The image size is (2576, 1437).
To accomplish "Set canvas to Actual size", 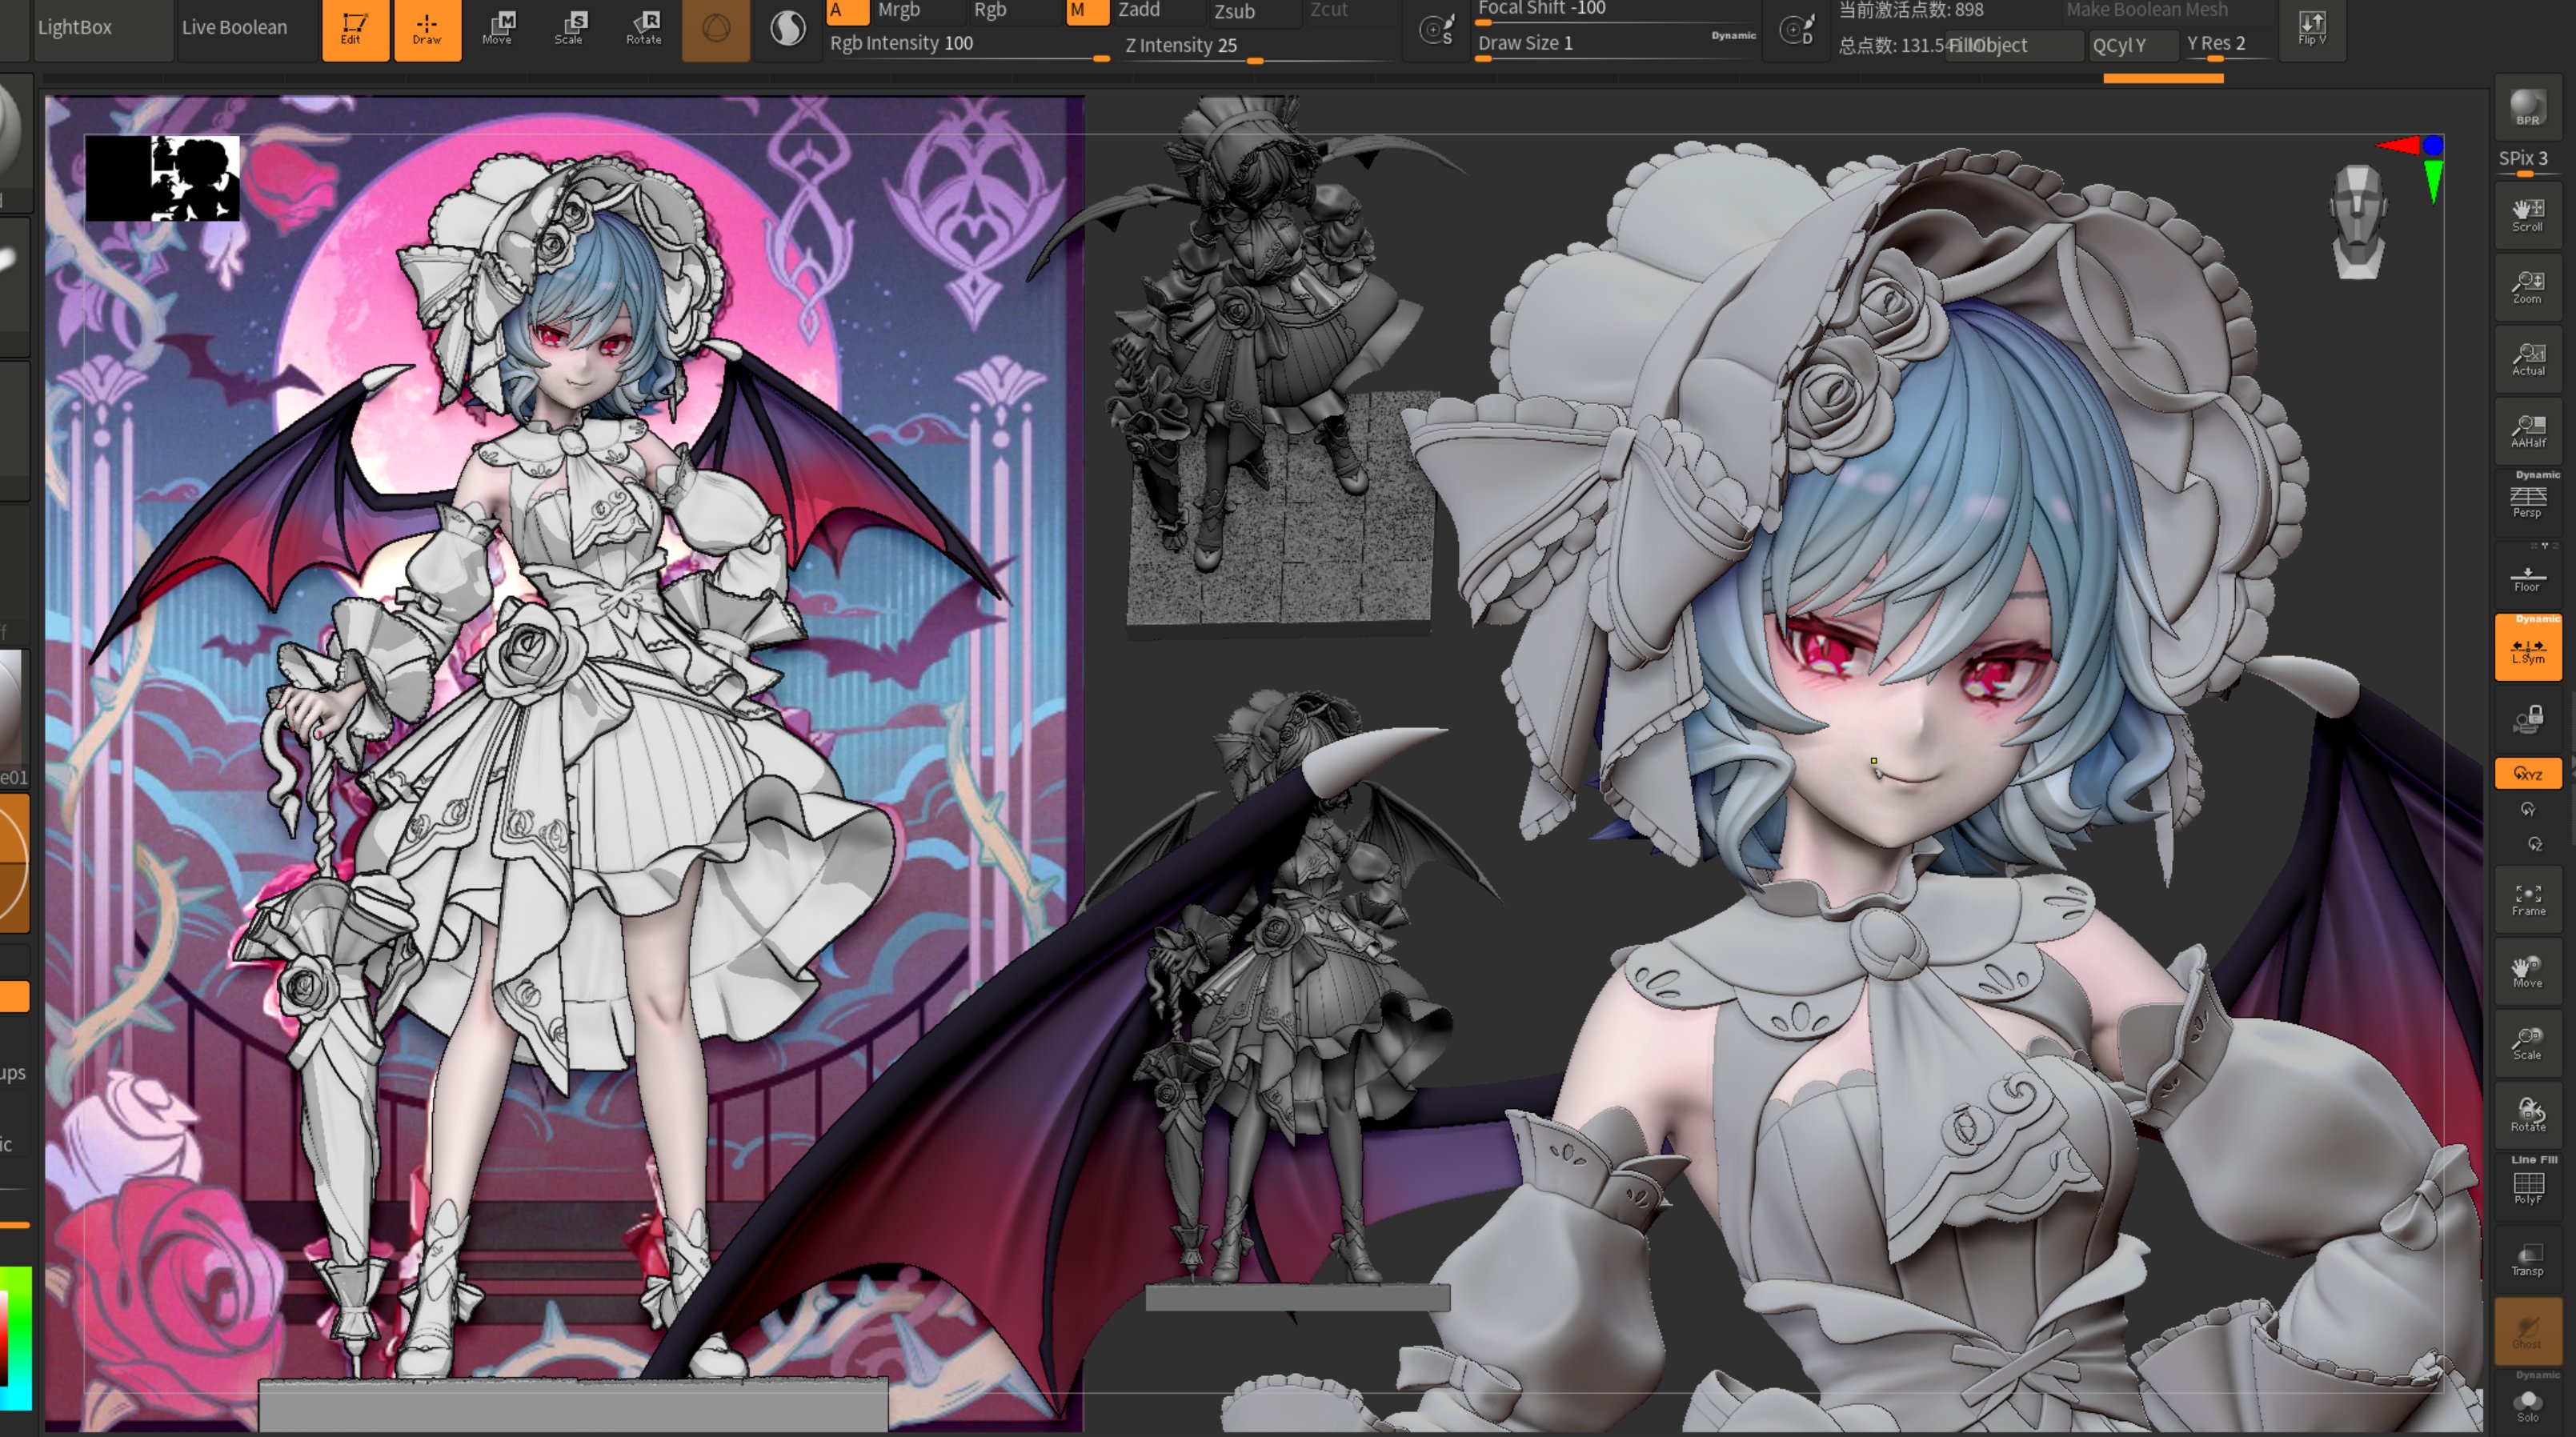I will [x=2527, y=359].
